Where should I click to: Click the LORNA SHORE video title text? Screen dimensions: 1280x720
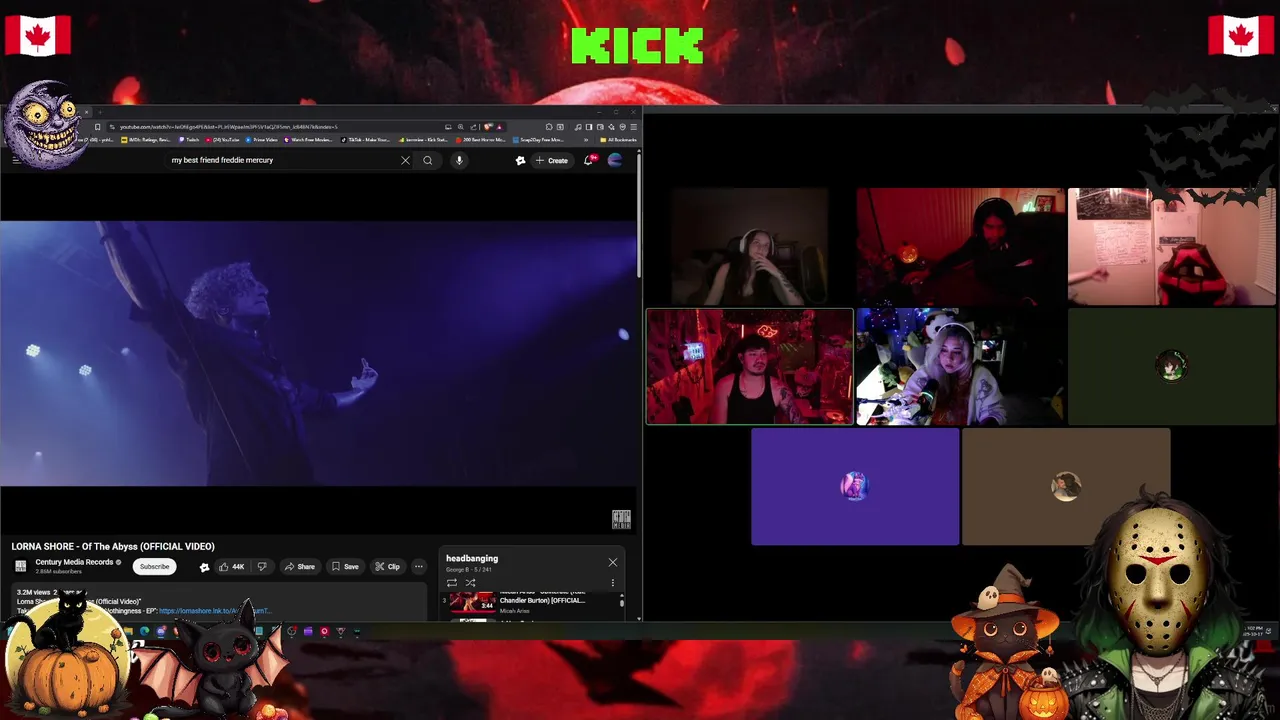[113, 547]
